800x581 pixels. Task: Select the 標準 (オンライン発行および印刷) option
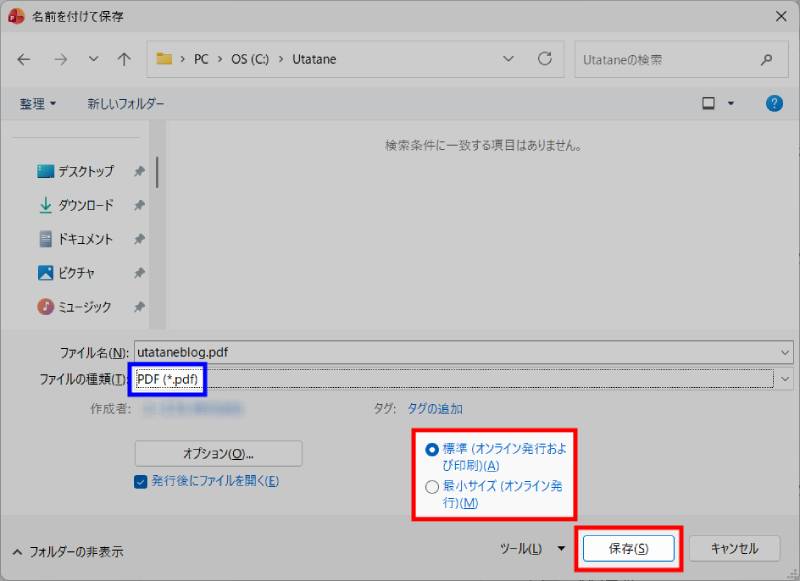tap(432, 446)
